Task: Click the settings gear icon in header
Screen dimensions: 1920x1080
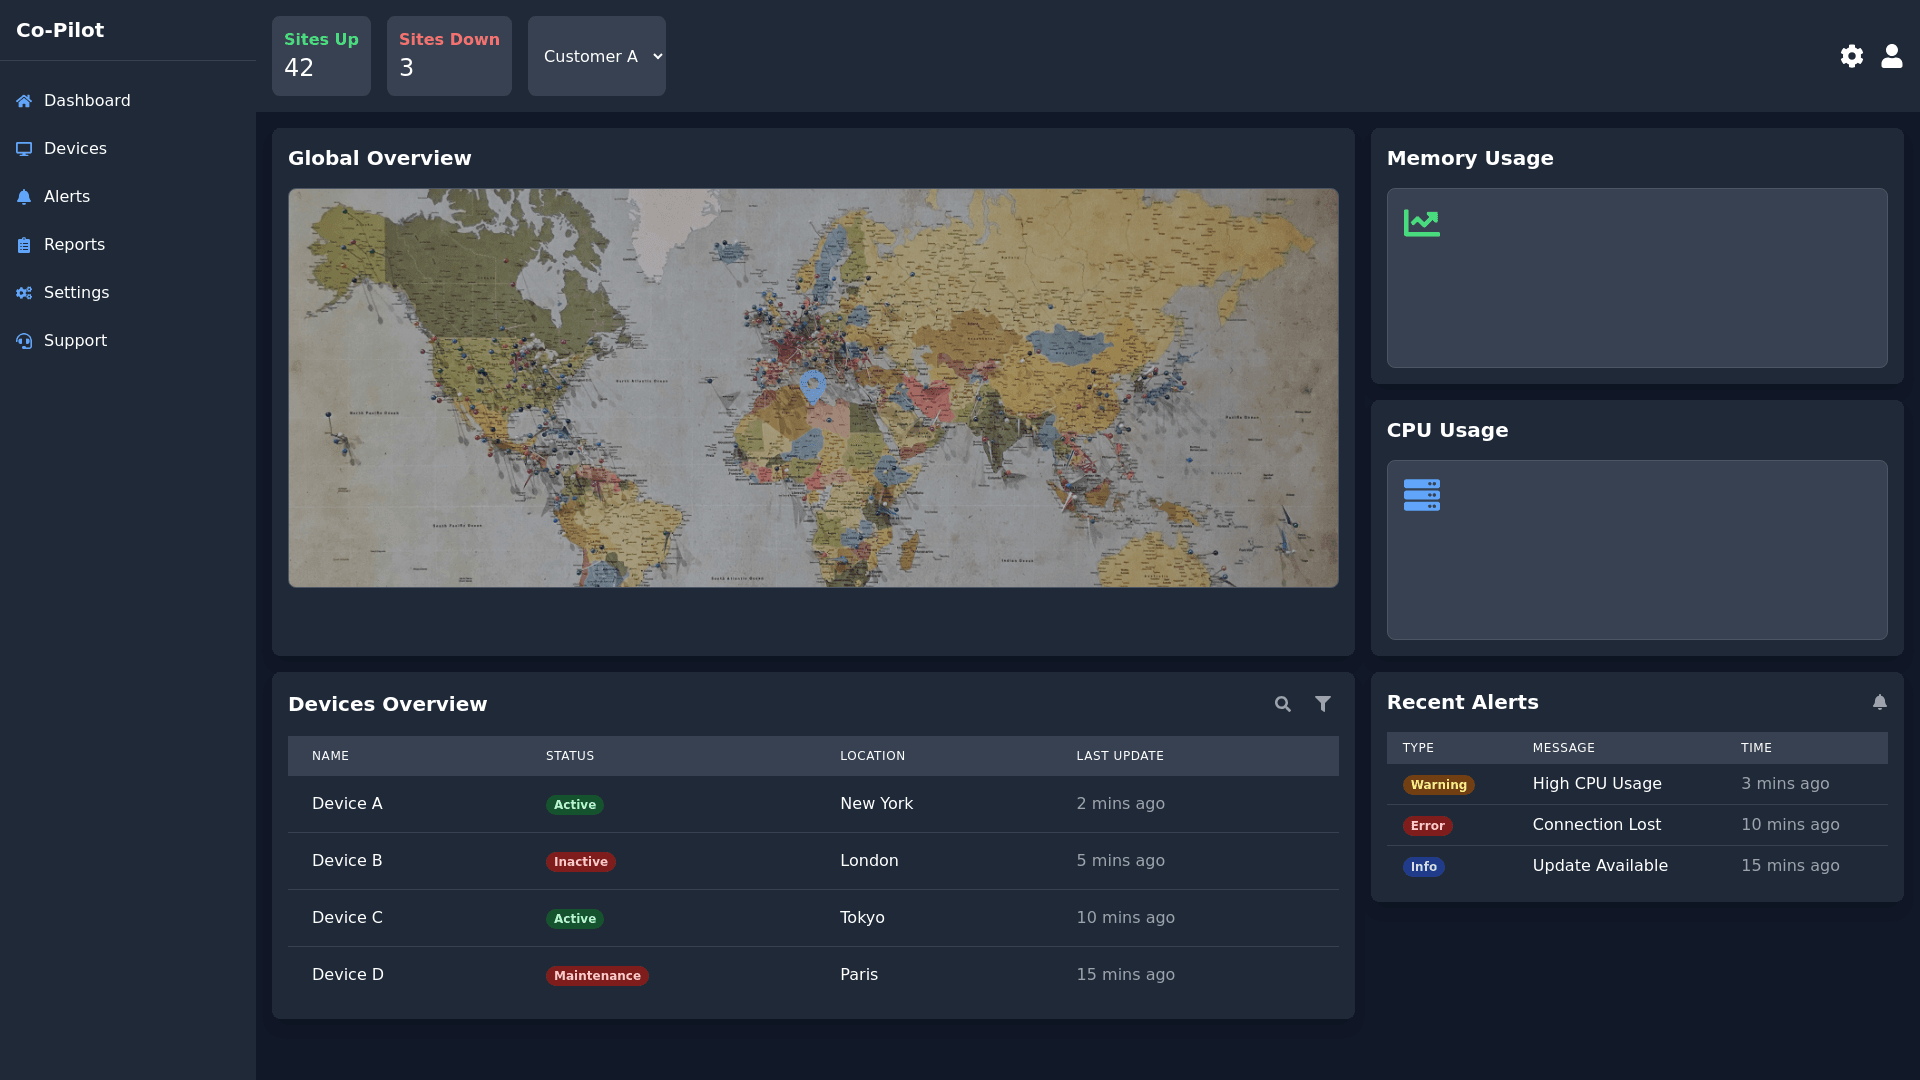Action: (x=1851, y=56)
